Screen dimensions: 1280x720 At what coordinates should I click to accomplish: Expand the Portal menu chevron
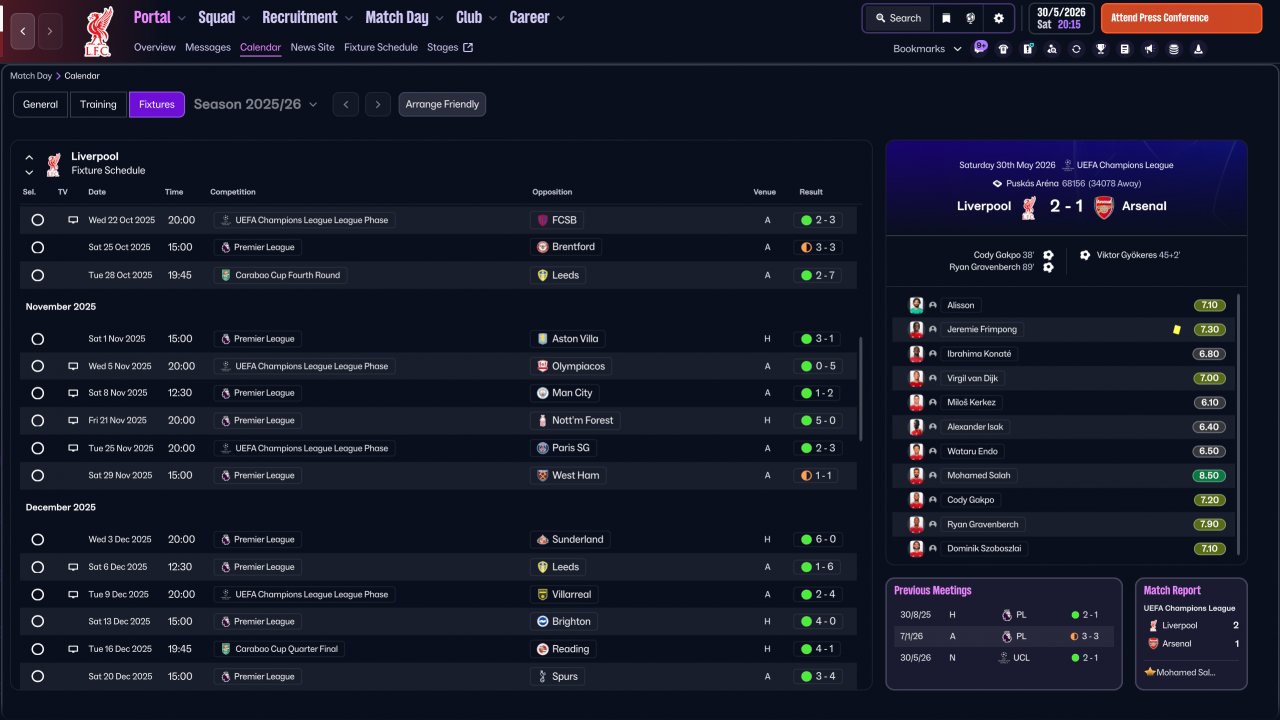[x=181, y=18]
